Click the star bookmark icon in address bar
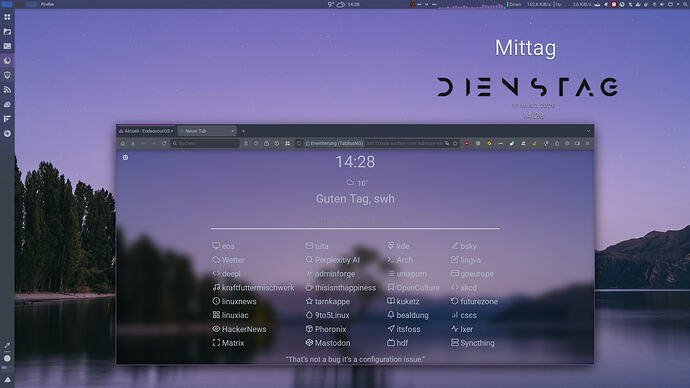The image size is (690, 388). pos(455,143)
